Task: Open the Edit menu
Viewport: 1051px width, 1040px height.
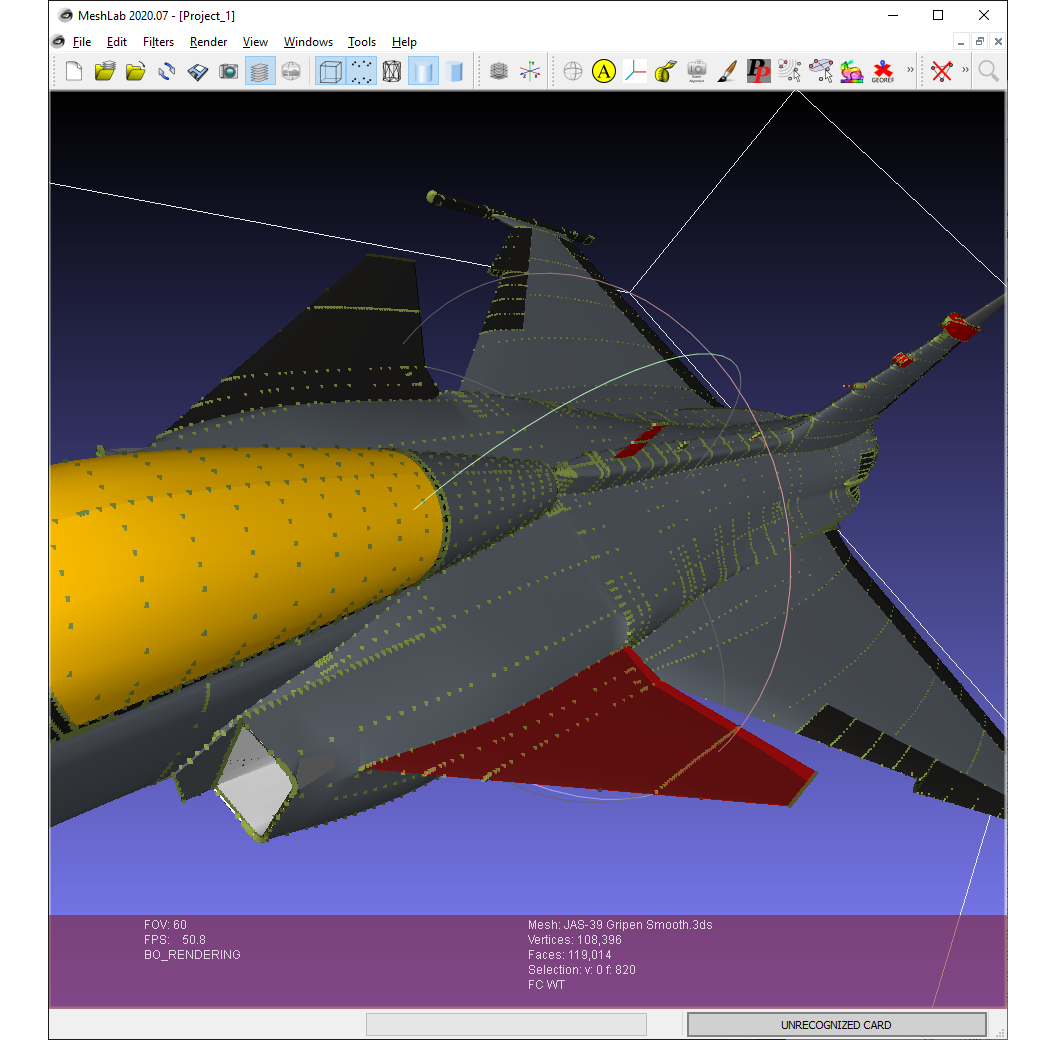Action: point(117,42)
